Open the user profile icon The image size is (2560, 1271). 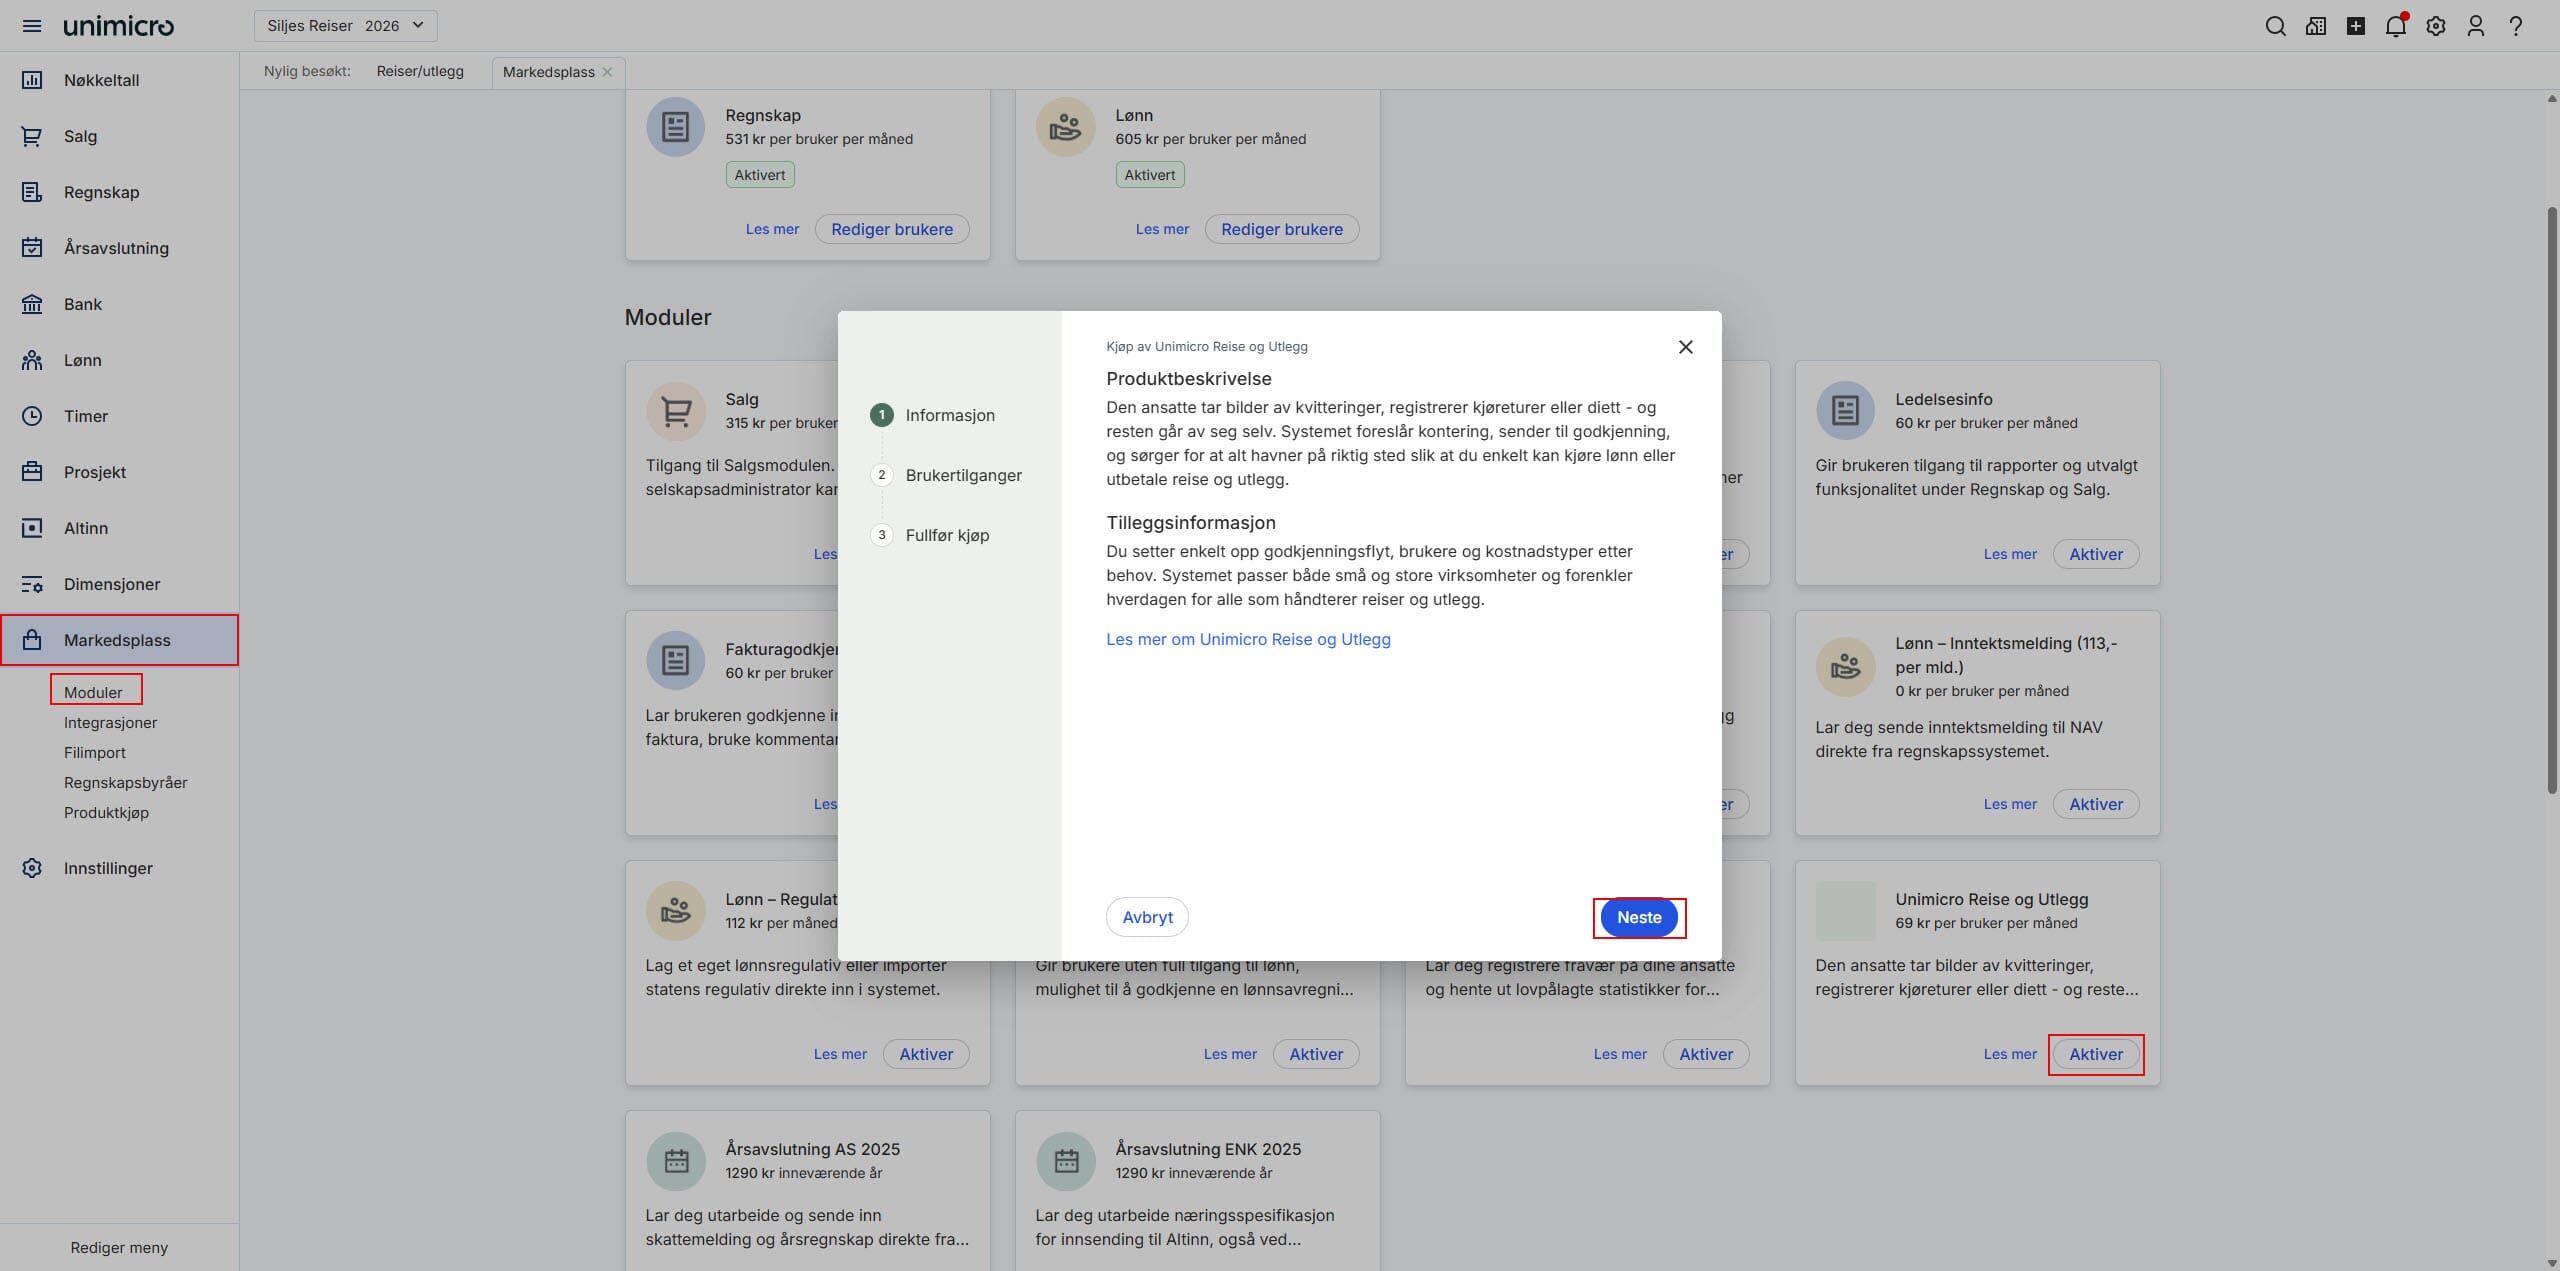(x=2476, y=26)
